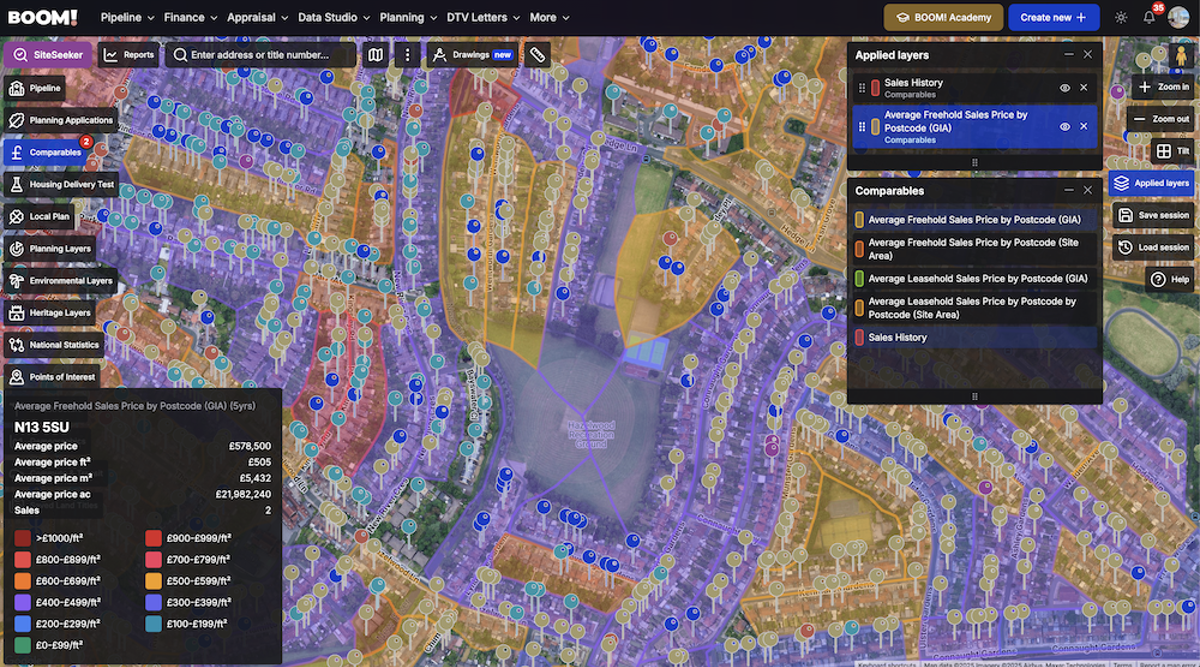Minimize the Comparables panel
The image size is (1200, 667).
coord(1069,190)
